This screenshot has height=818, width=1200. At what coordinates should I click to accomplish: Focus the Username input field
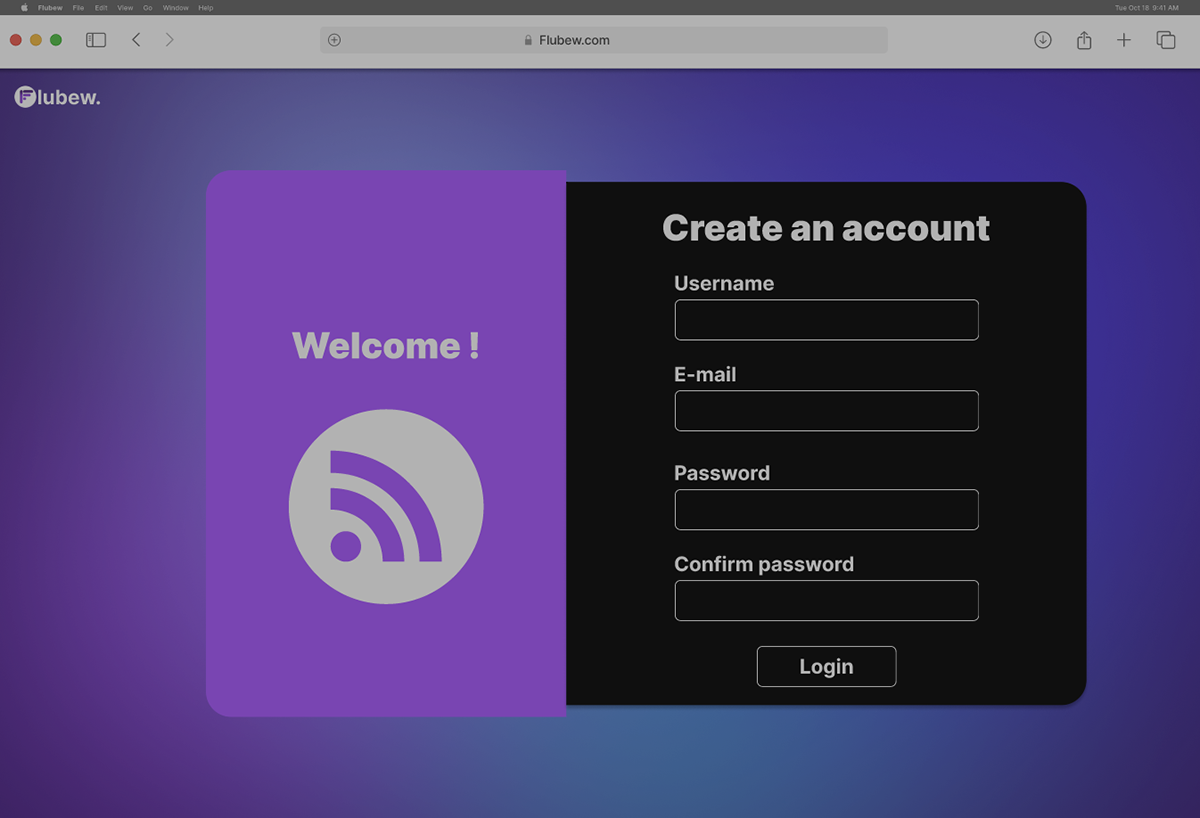pyautogui.click(x=826, y=320)
